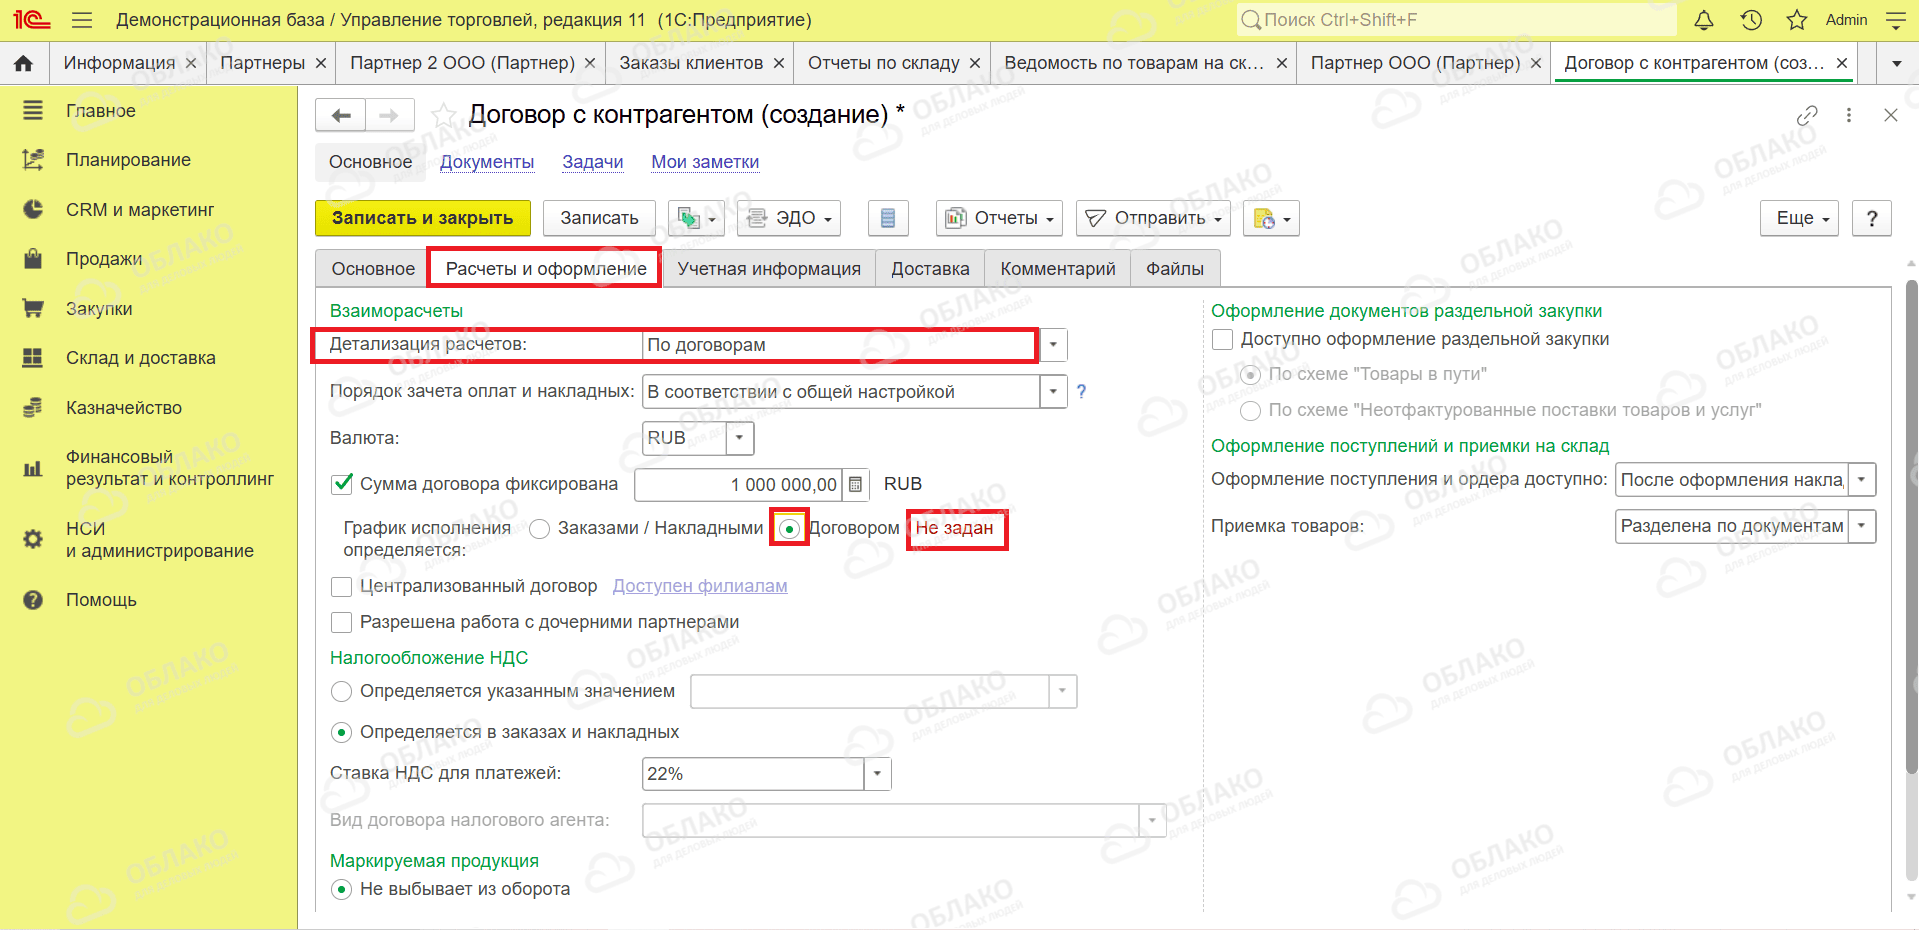This screenshot has width=1919, height=930.
Task: Open НСИ и администрирование section
Action: coord(160,540)
